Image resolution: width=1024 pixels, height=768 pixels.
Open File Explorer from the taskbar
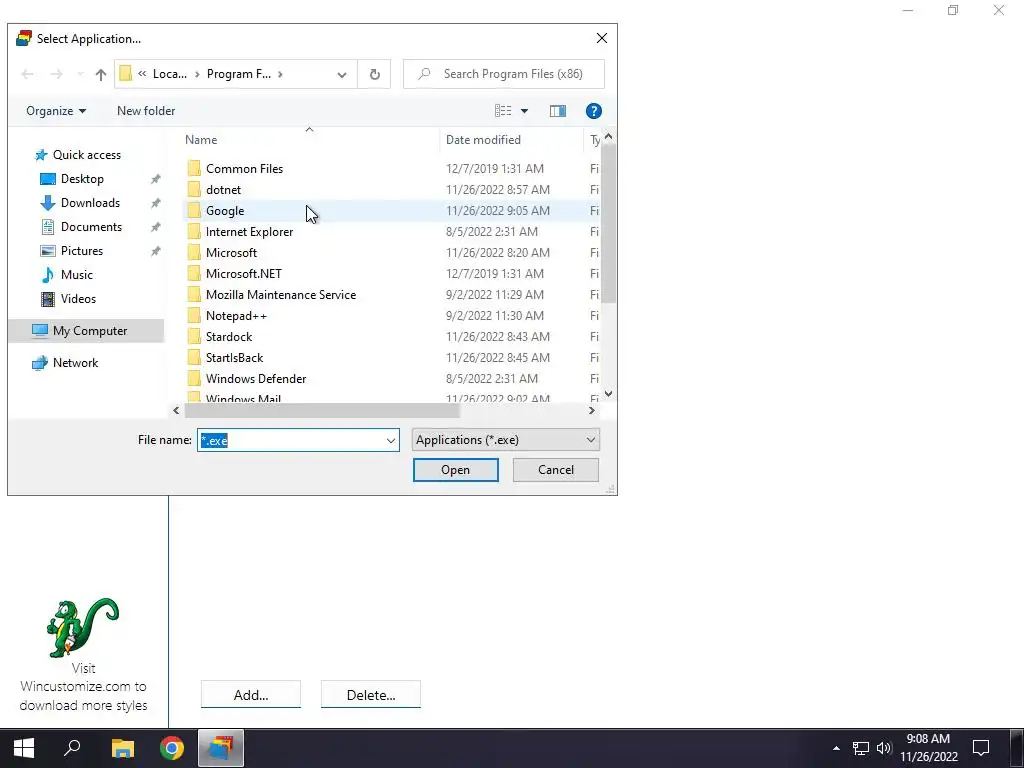(x=123, y=748)
